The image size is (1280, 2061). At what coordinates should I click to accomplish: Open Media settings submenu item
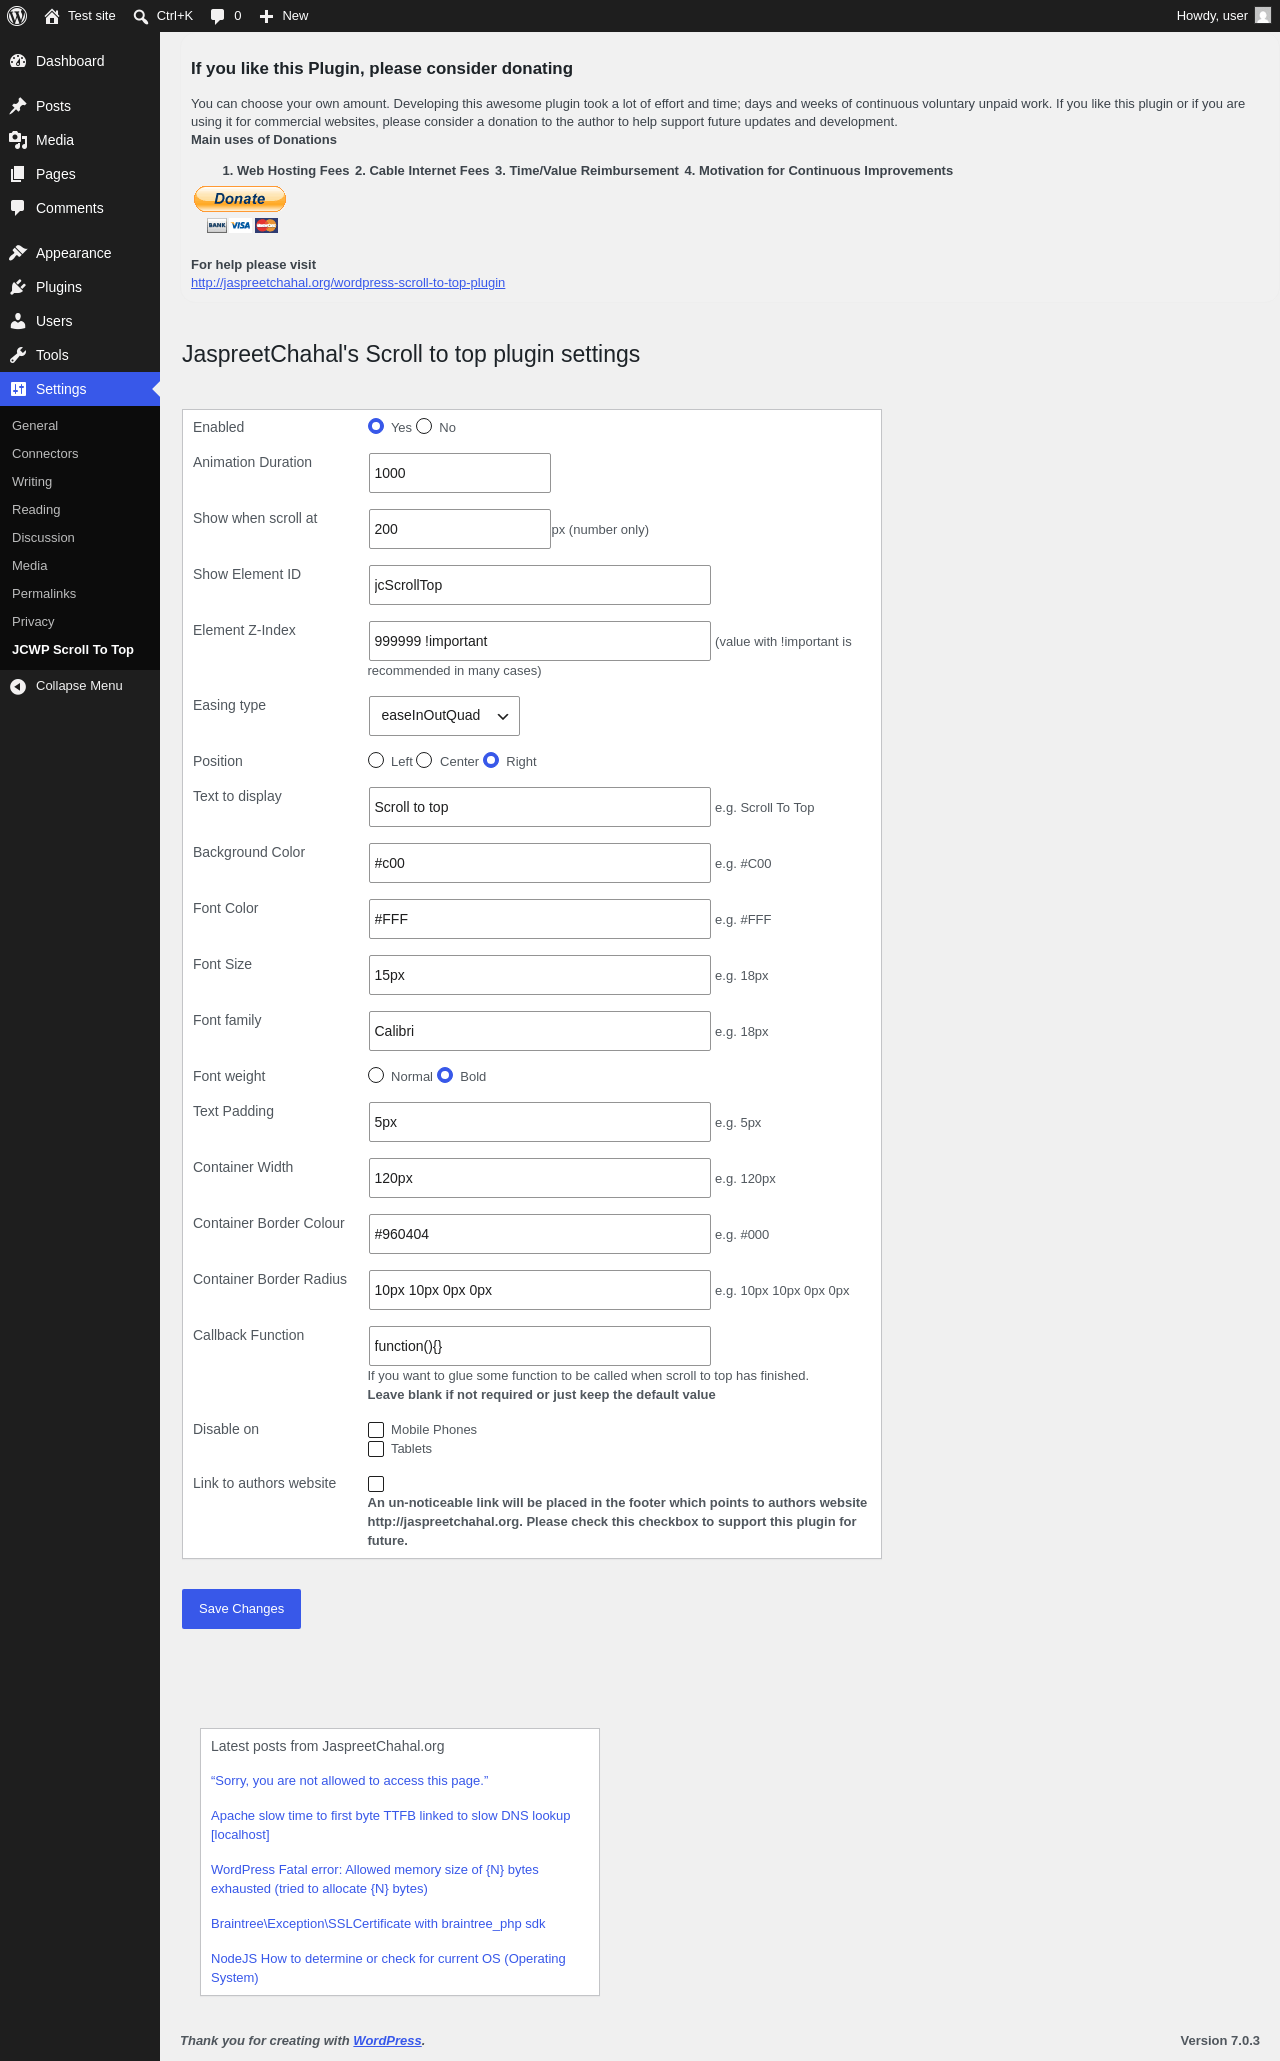click(30, 566)
